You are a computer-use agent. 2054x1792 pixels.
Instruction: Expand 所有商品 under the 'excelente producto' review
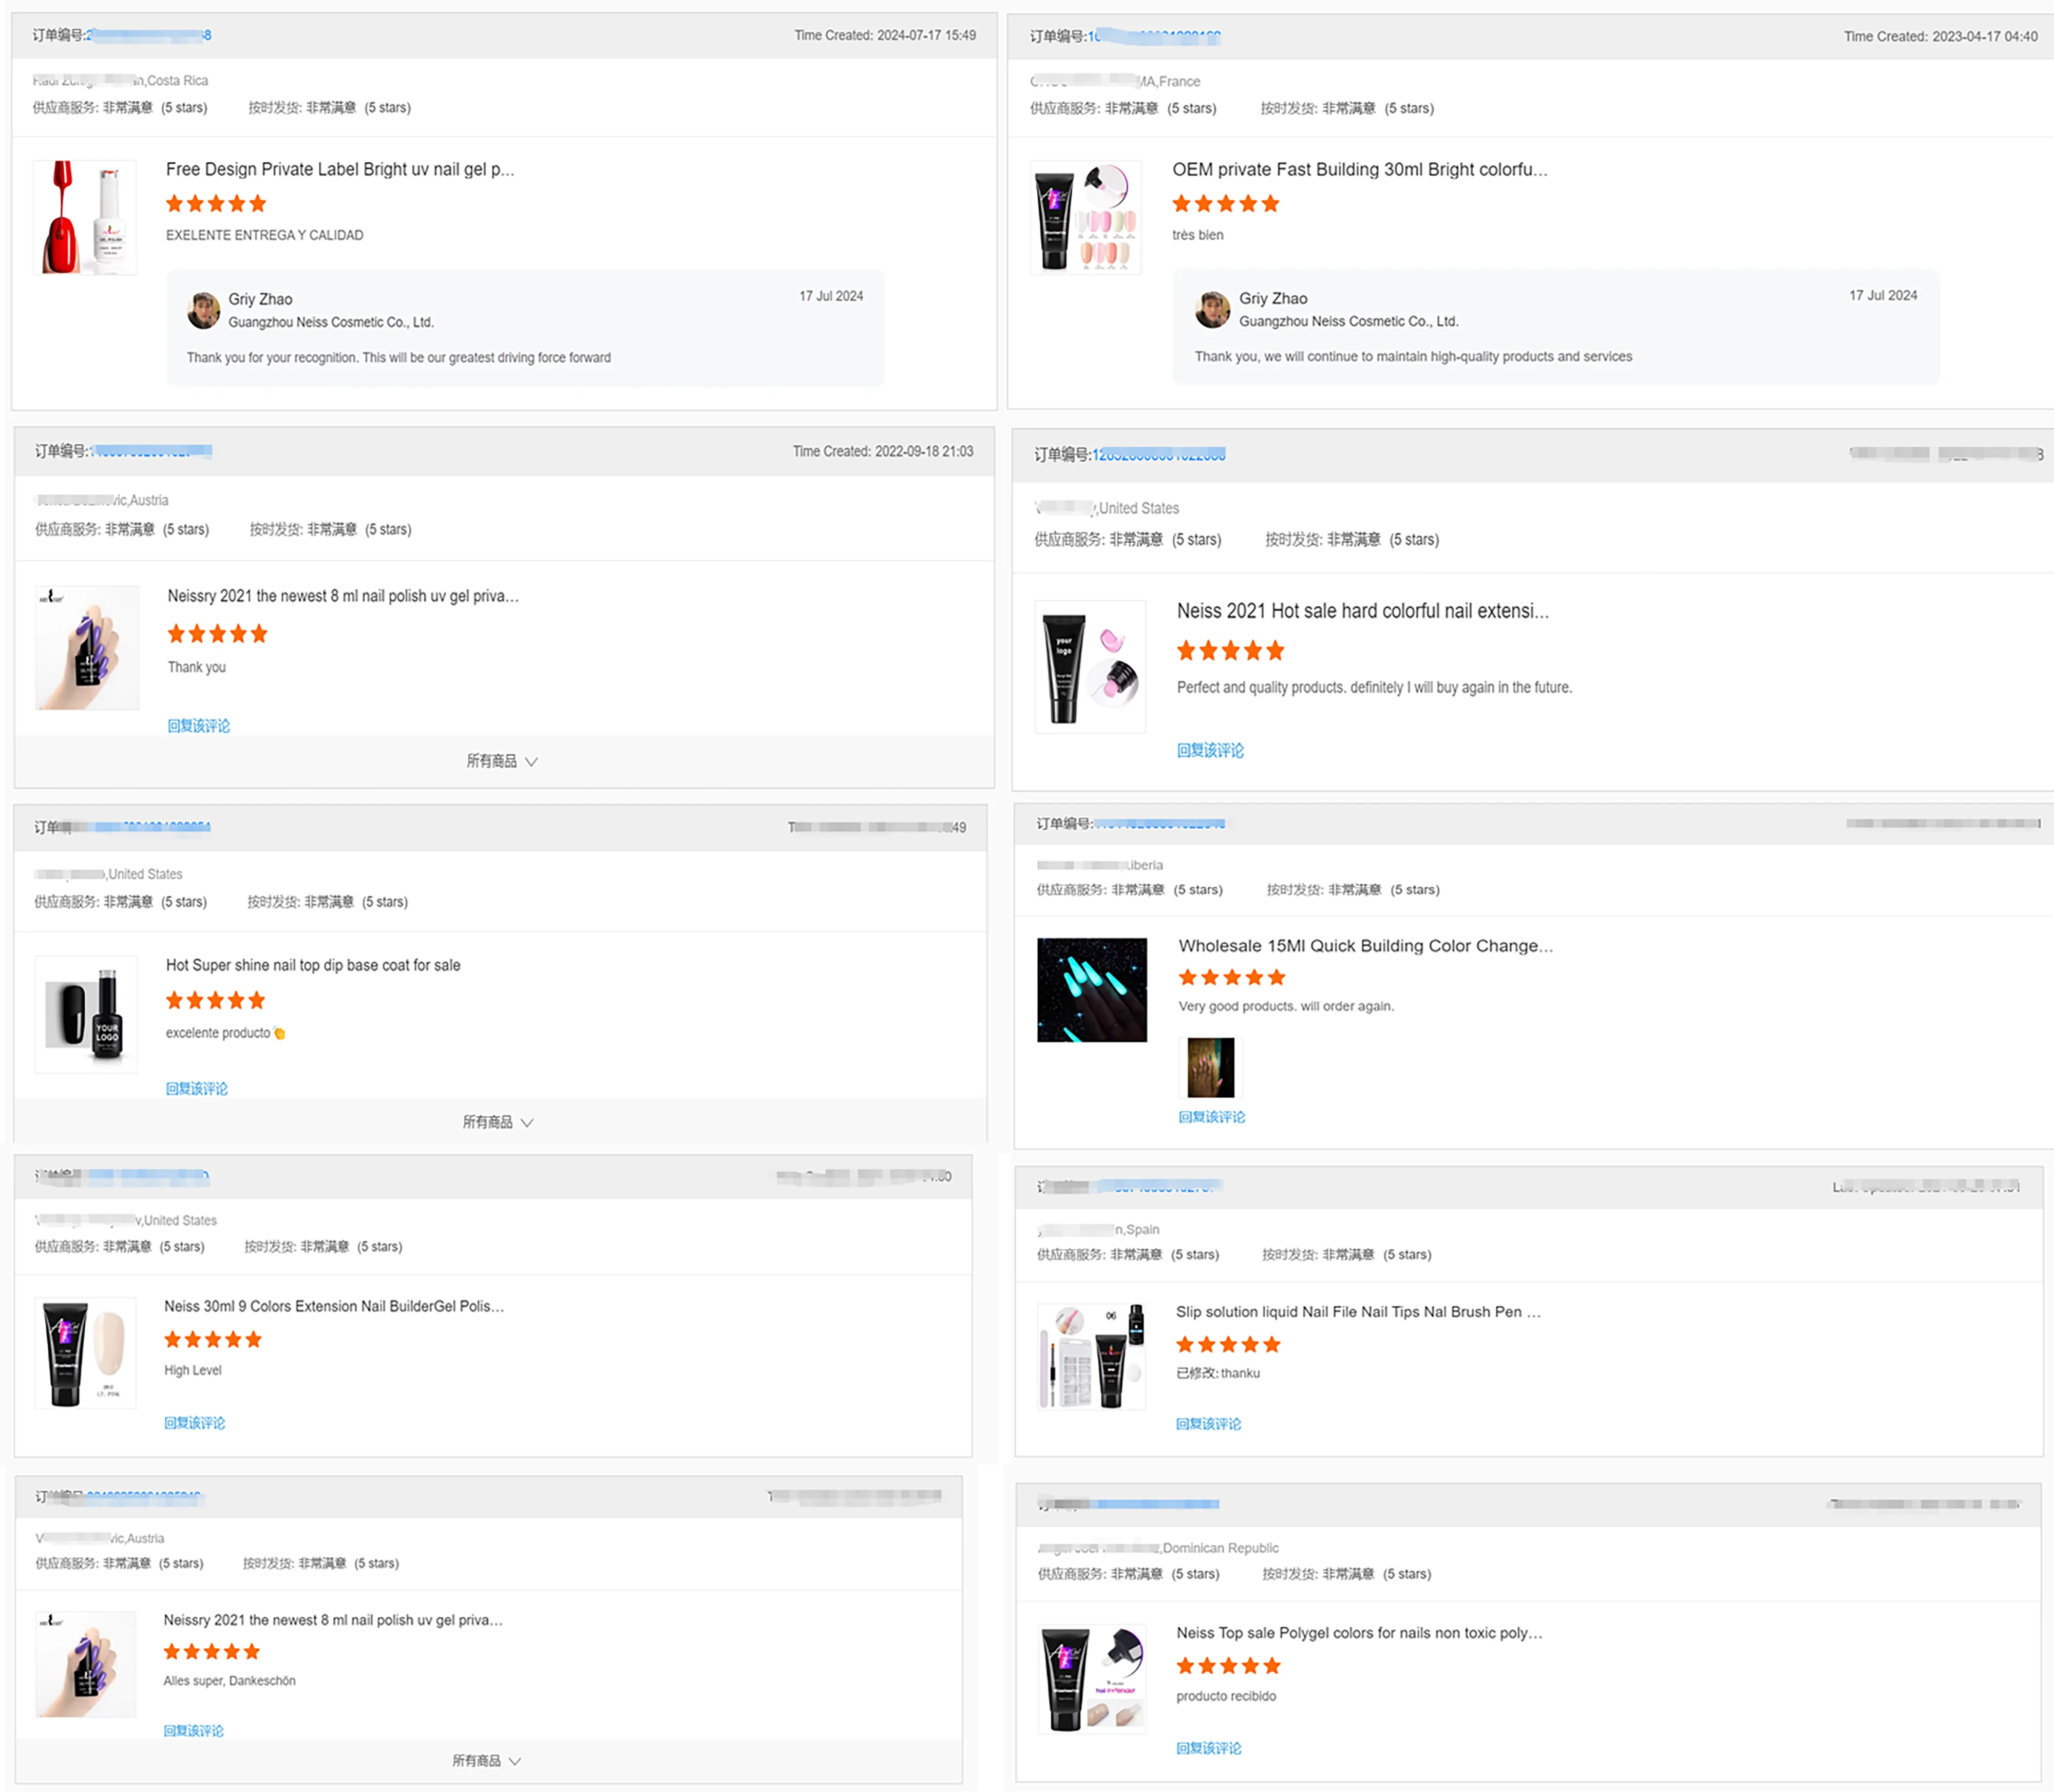click(x=498, y=1122)
